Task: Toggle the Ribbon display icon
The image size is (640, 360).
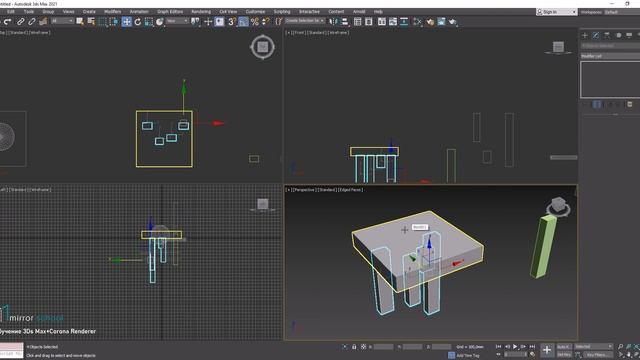Action: 382,22
